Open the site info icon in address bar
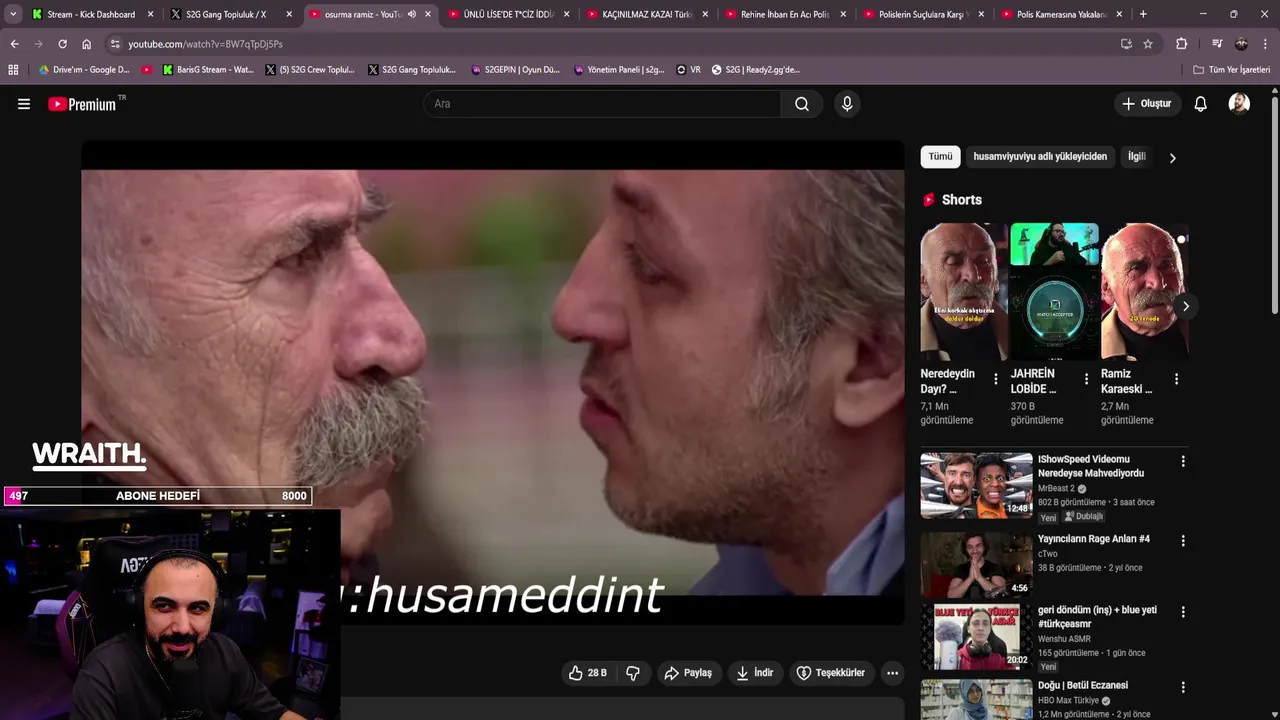The height and width of the screenshot is (720, 1280). (115, 44)
